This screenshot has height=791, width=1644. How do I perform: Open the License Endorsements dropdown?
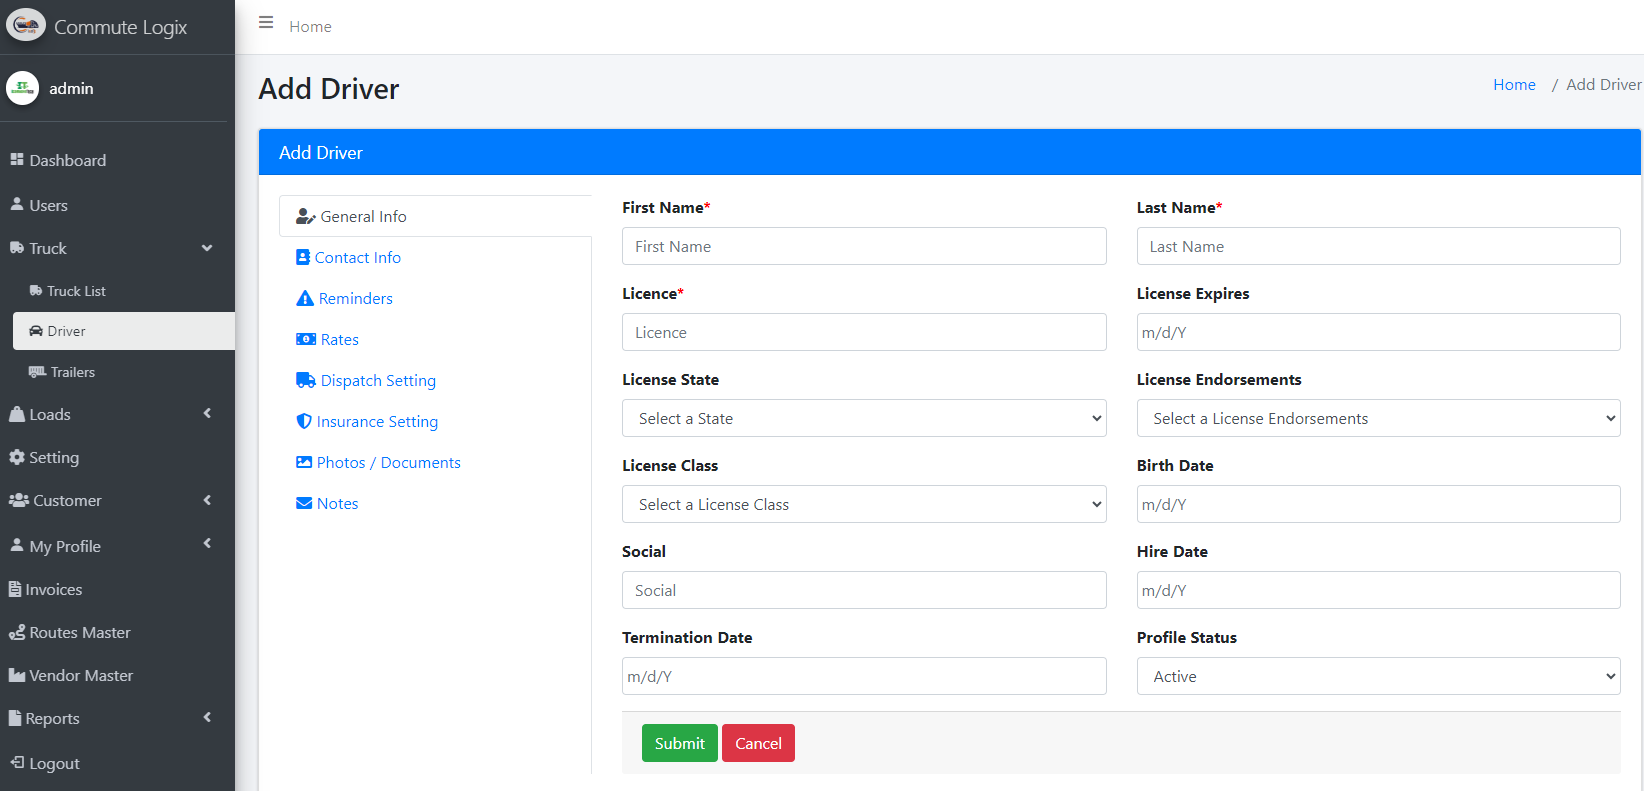click(x=1378, y=419)
